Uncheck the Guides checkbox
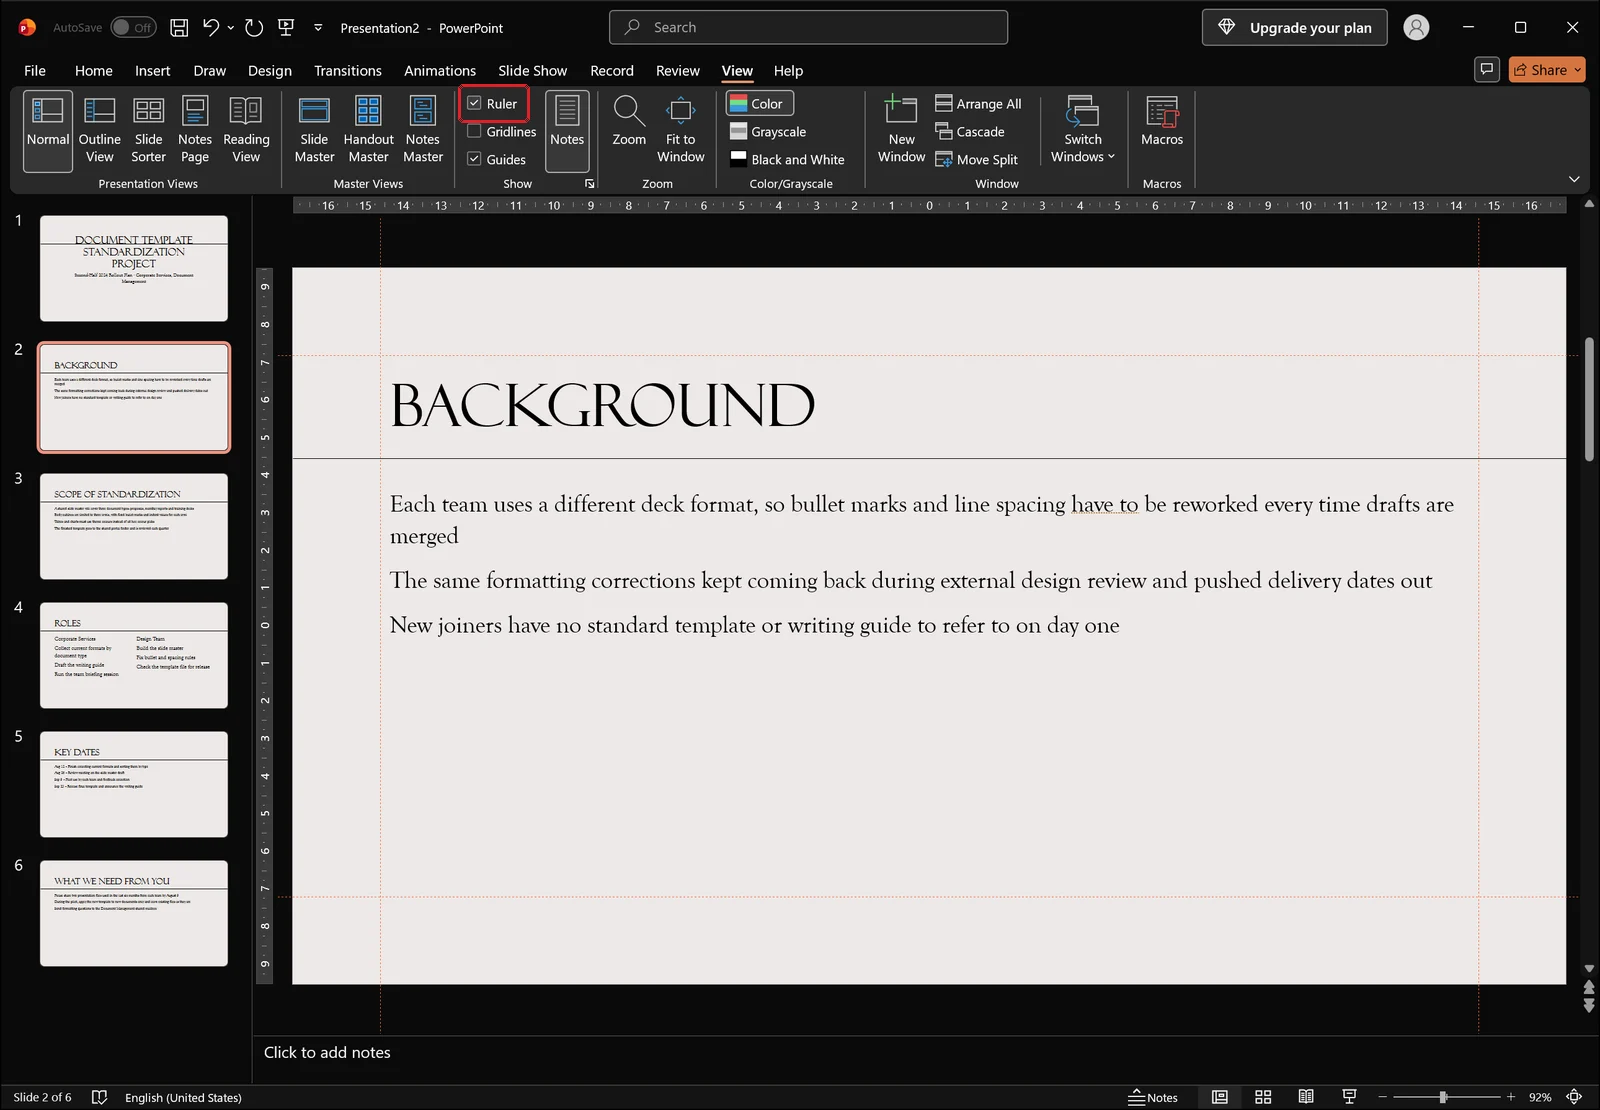Image resolution: width=1600 pixels, height=1110 pixels. (x=474, y=159)
